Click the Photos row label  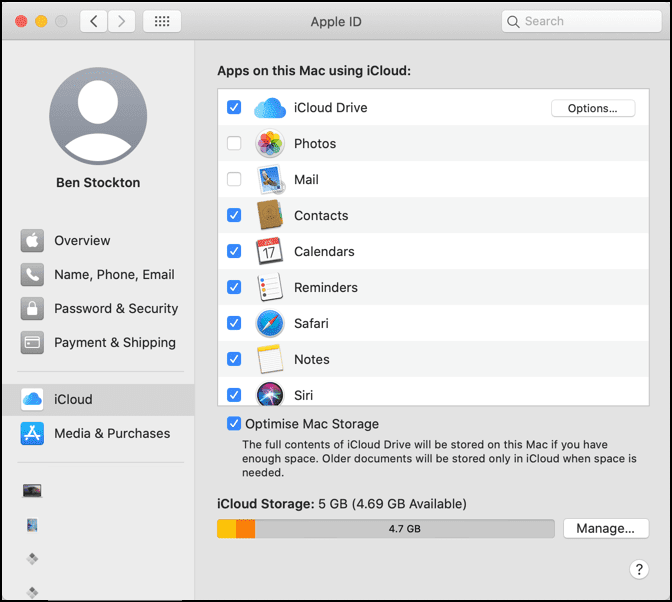click(315, 144)
